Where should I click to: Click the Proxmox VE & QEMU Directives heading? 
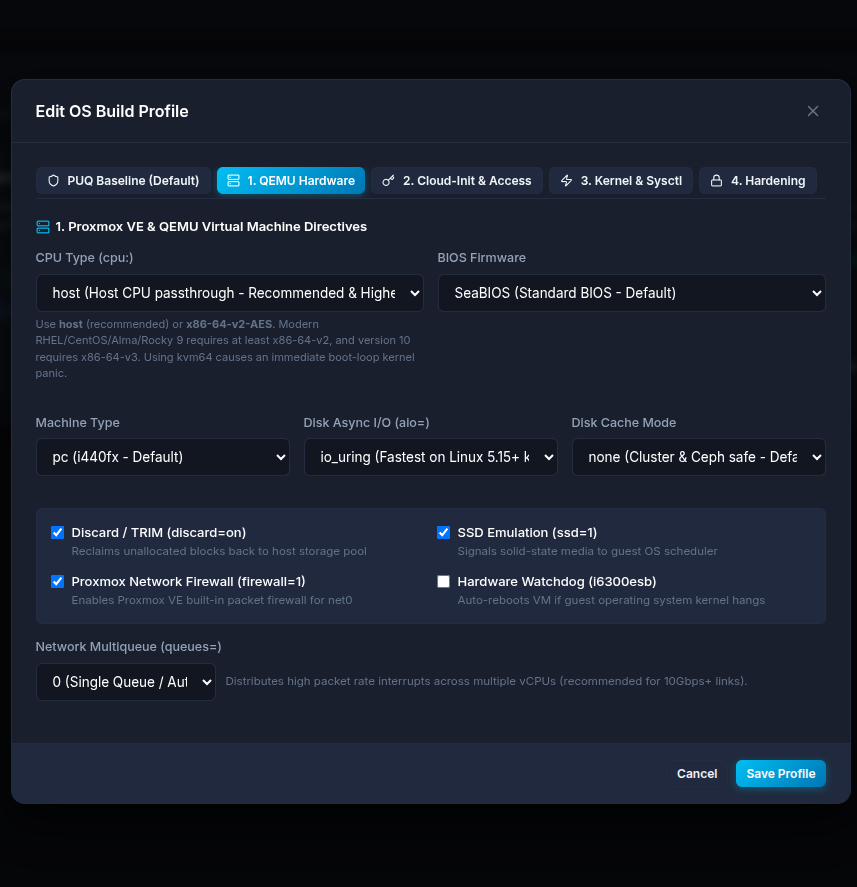click(x=211, y=227)
